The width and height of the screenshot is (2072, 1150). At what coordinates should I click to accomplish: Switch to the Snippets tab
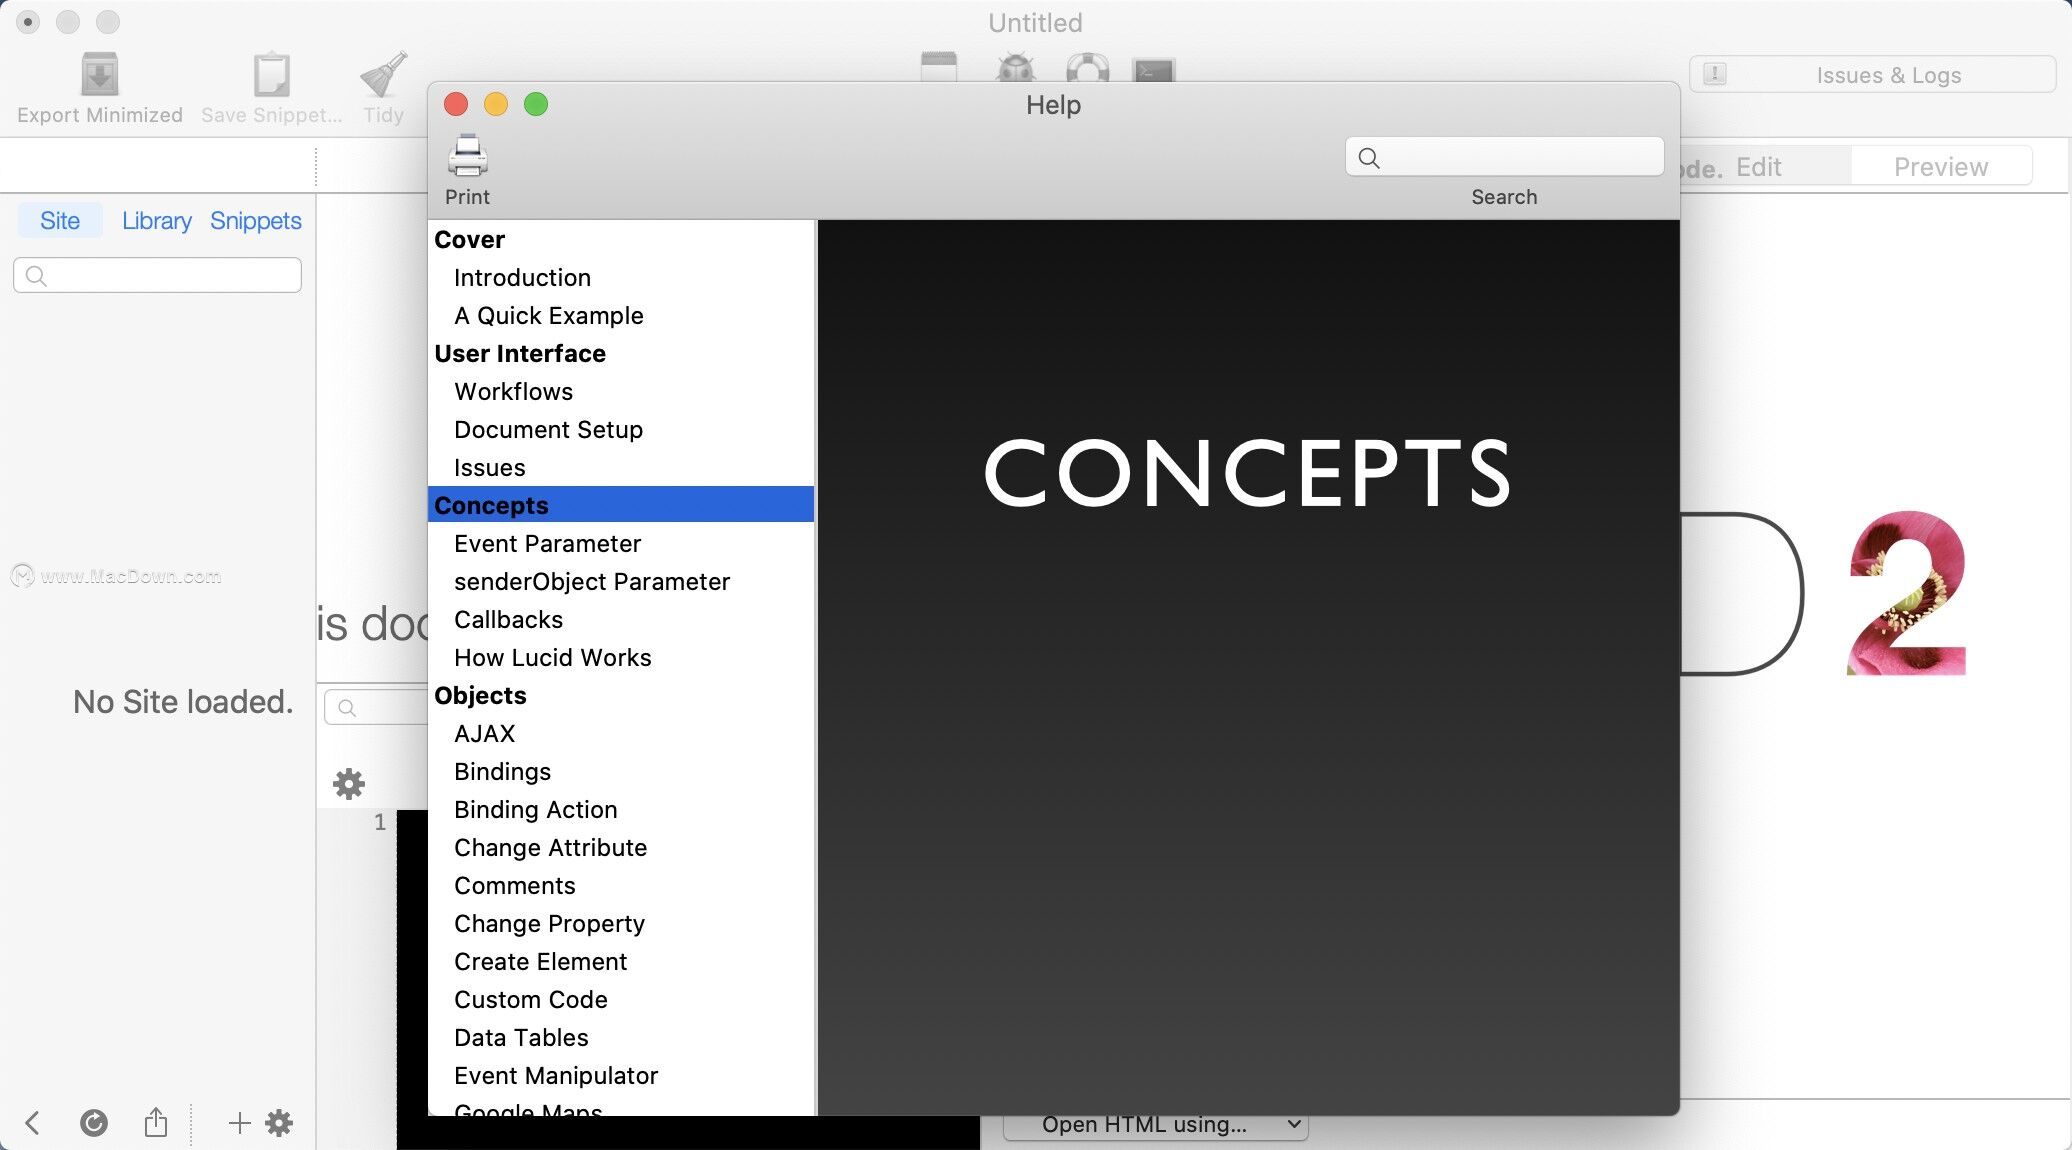(x=255, y=220)
